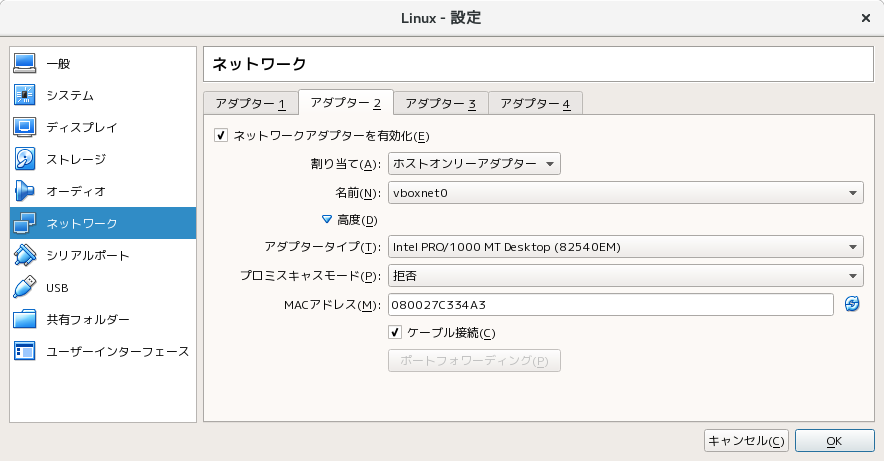The image size is (884, 461).
Task: Click the ネットワーク page heading text
Action: 259,64
